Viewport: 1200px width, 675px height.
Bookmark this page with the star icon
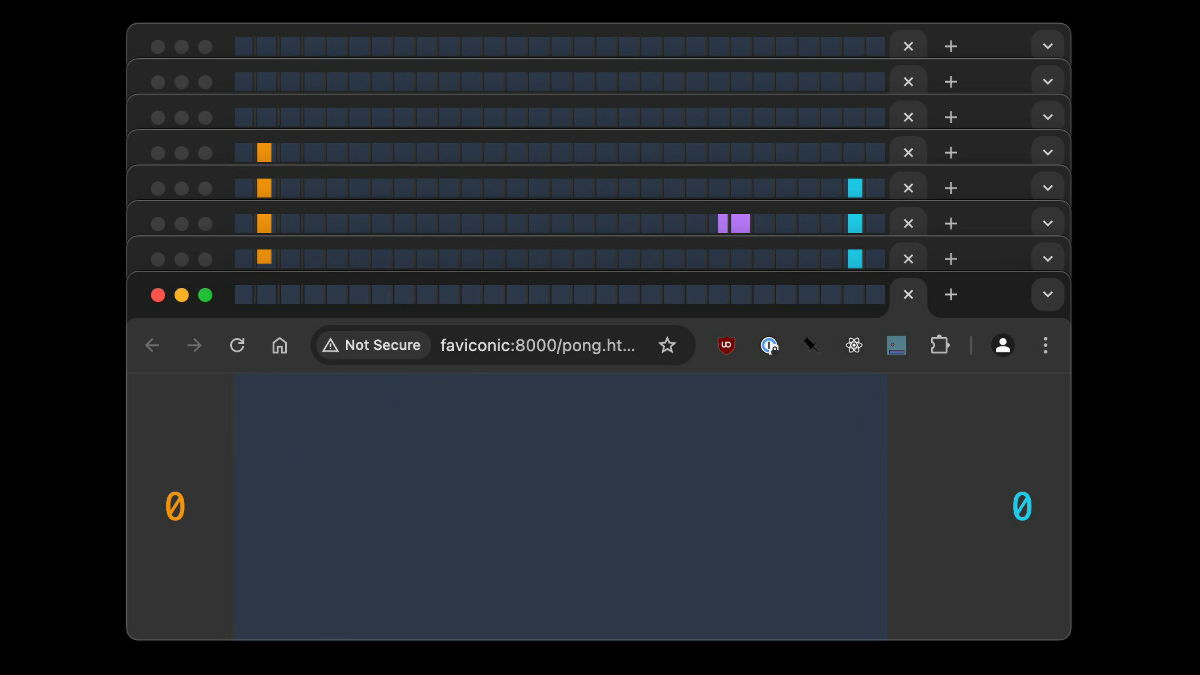click(667, 345)
